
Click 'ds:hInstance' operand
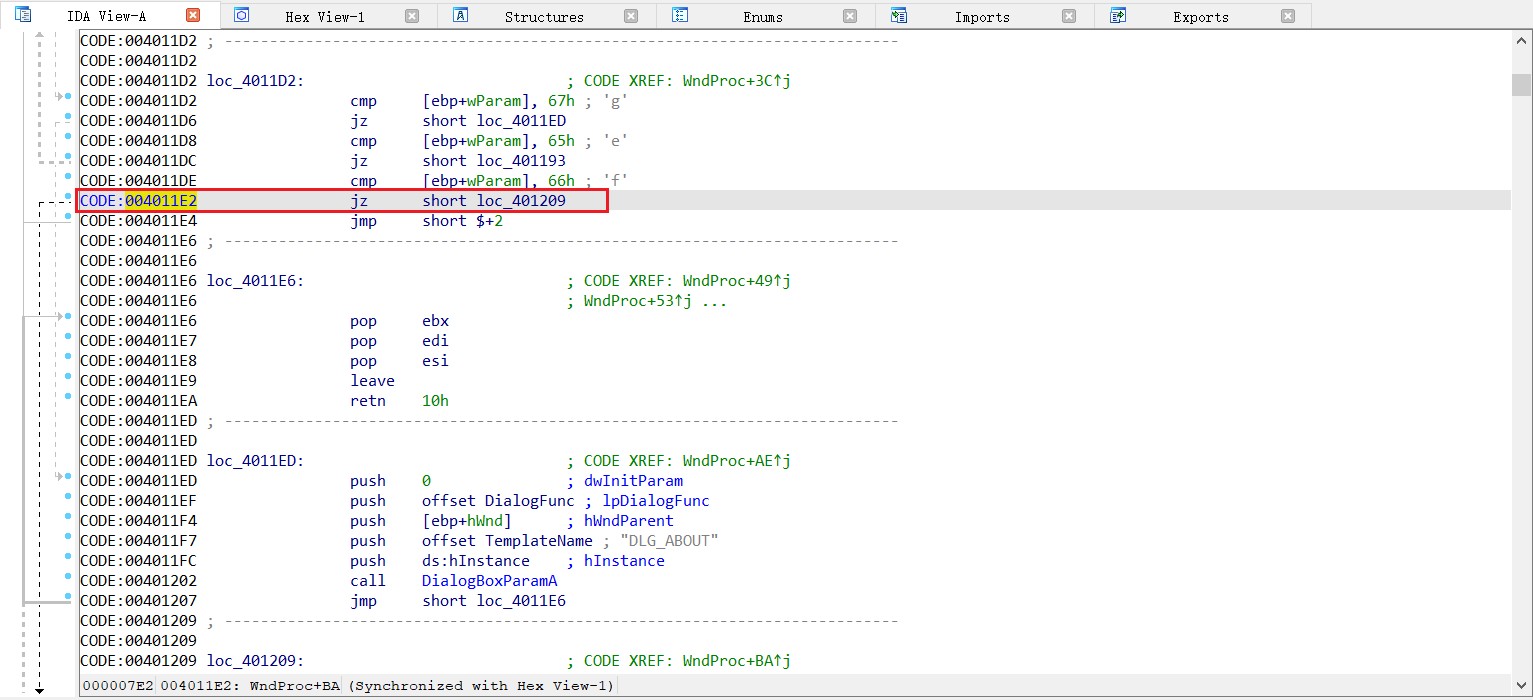point(476,561)
